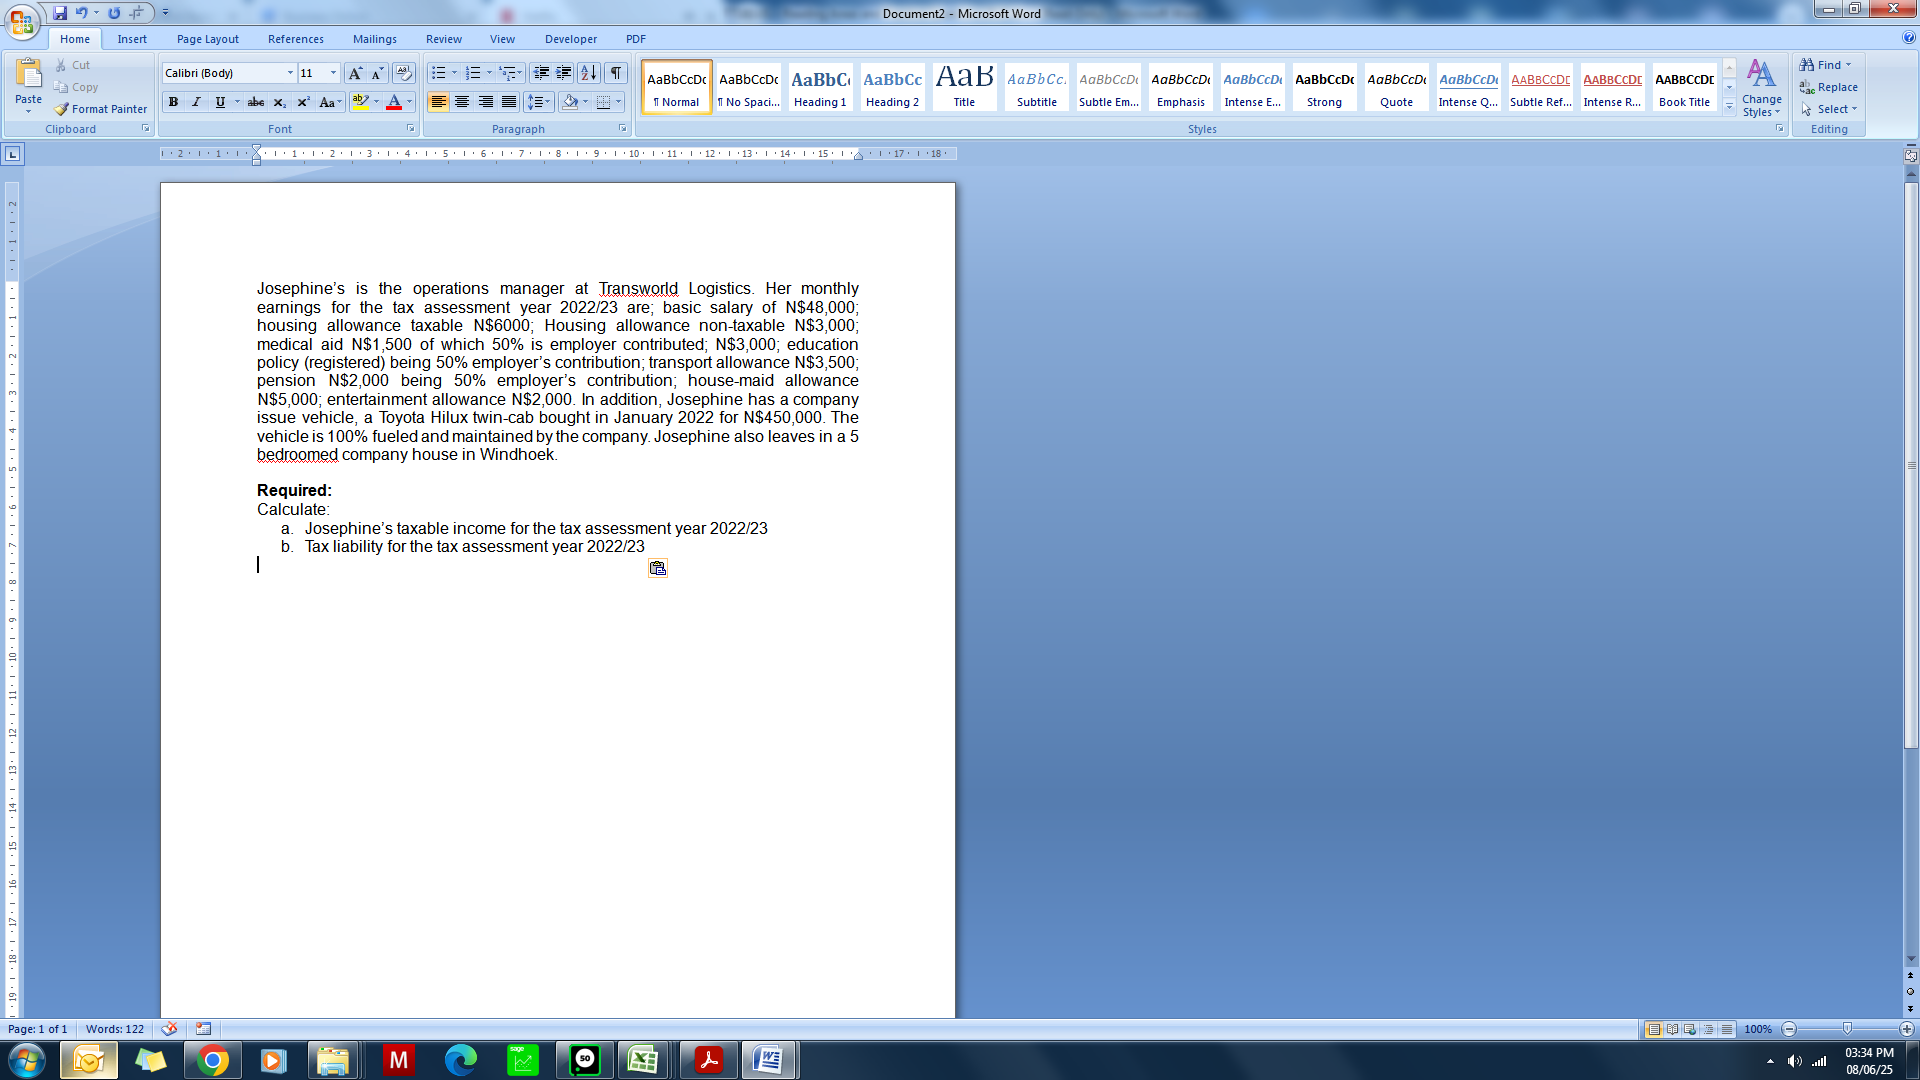Viewport: 1920px width, 1080px height.
Task: Open the Insert tab
Action: 132,39
